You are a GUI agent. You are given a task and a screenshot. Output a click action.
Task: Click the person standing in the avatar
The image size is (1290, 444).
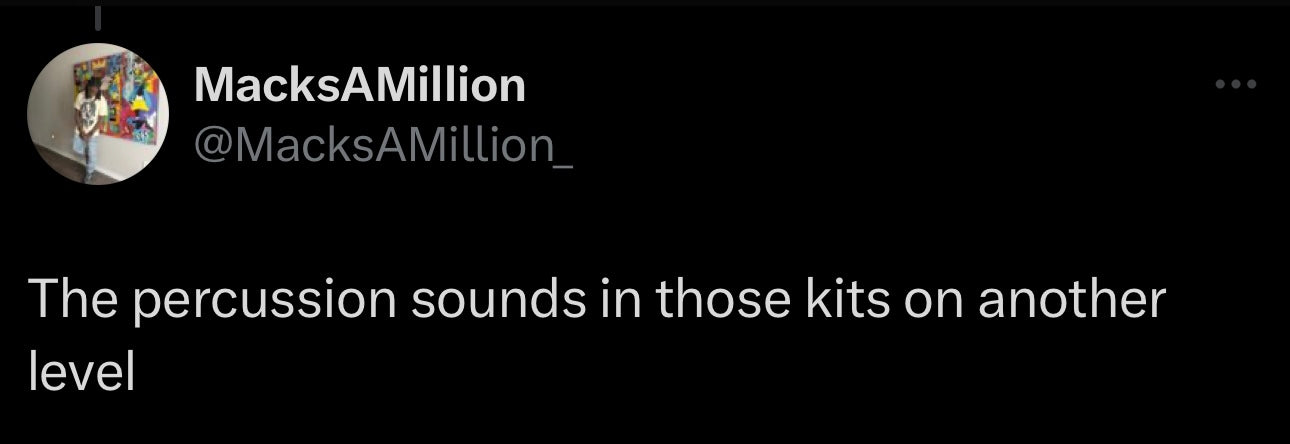pos(90,123)
